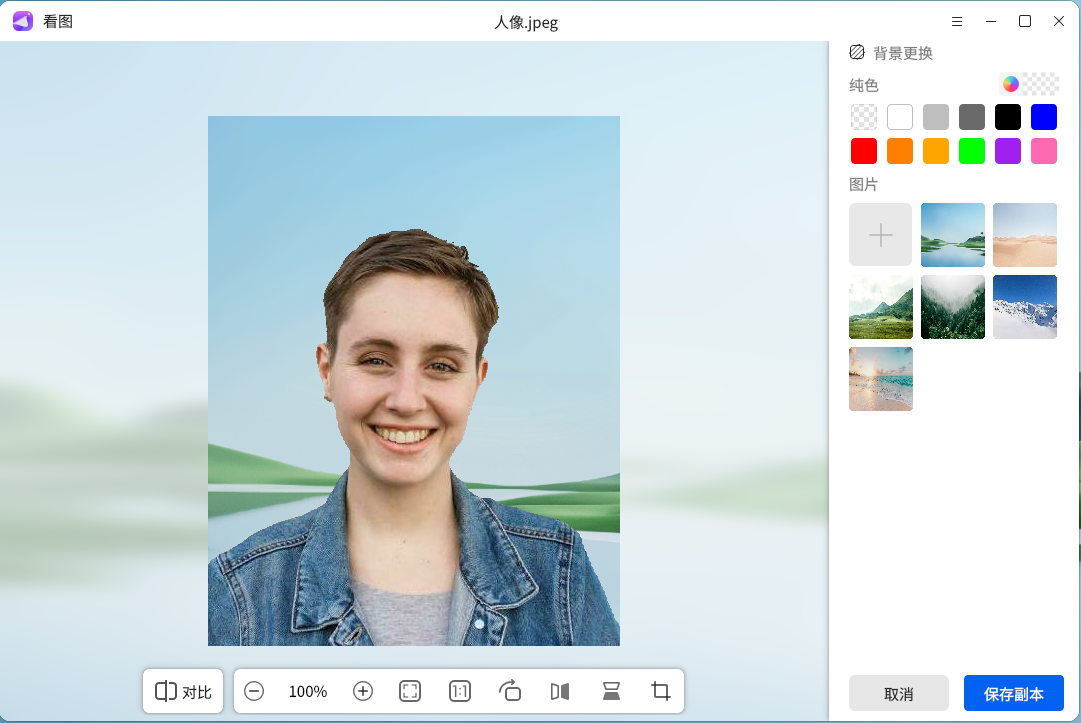The height and width of the screenshot is (723, 1081).
Task: Toggle the 对比 compare view
Action: pos(183,691)
